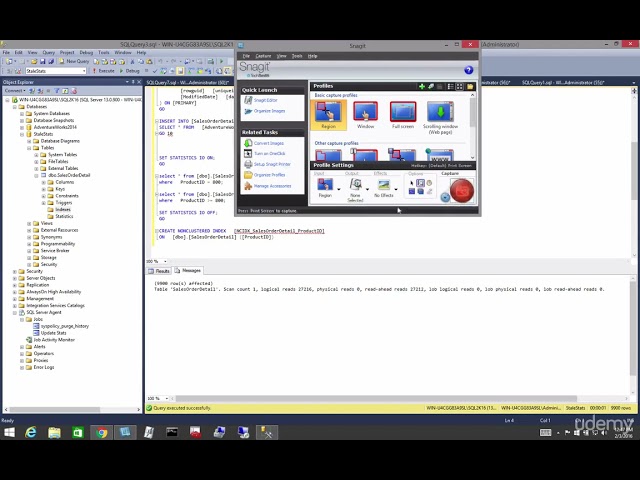Expand the System Databases node
This screenshot has width=640, height=480.
[x=22, y=113]
